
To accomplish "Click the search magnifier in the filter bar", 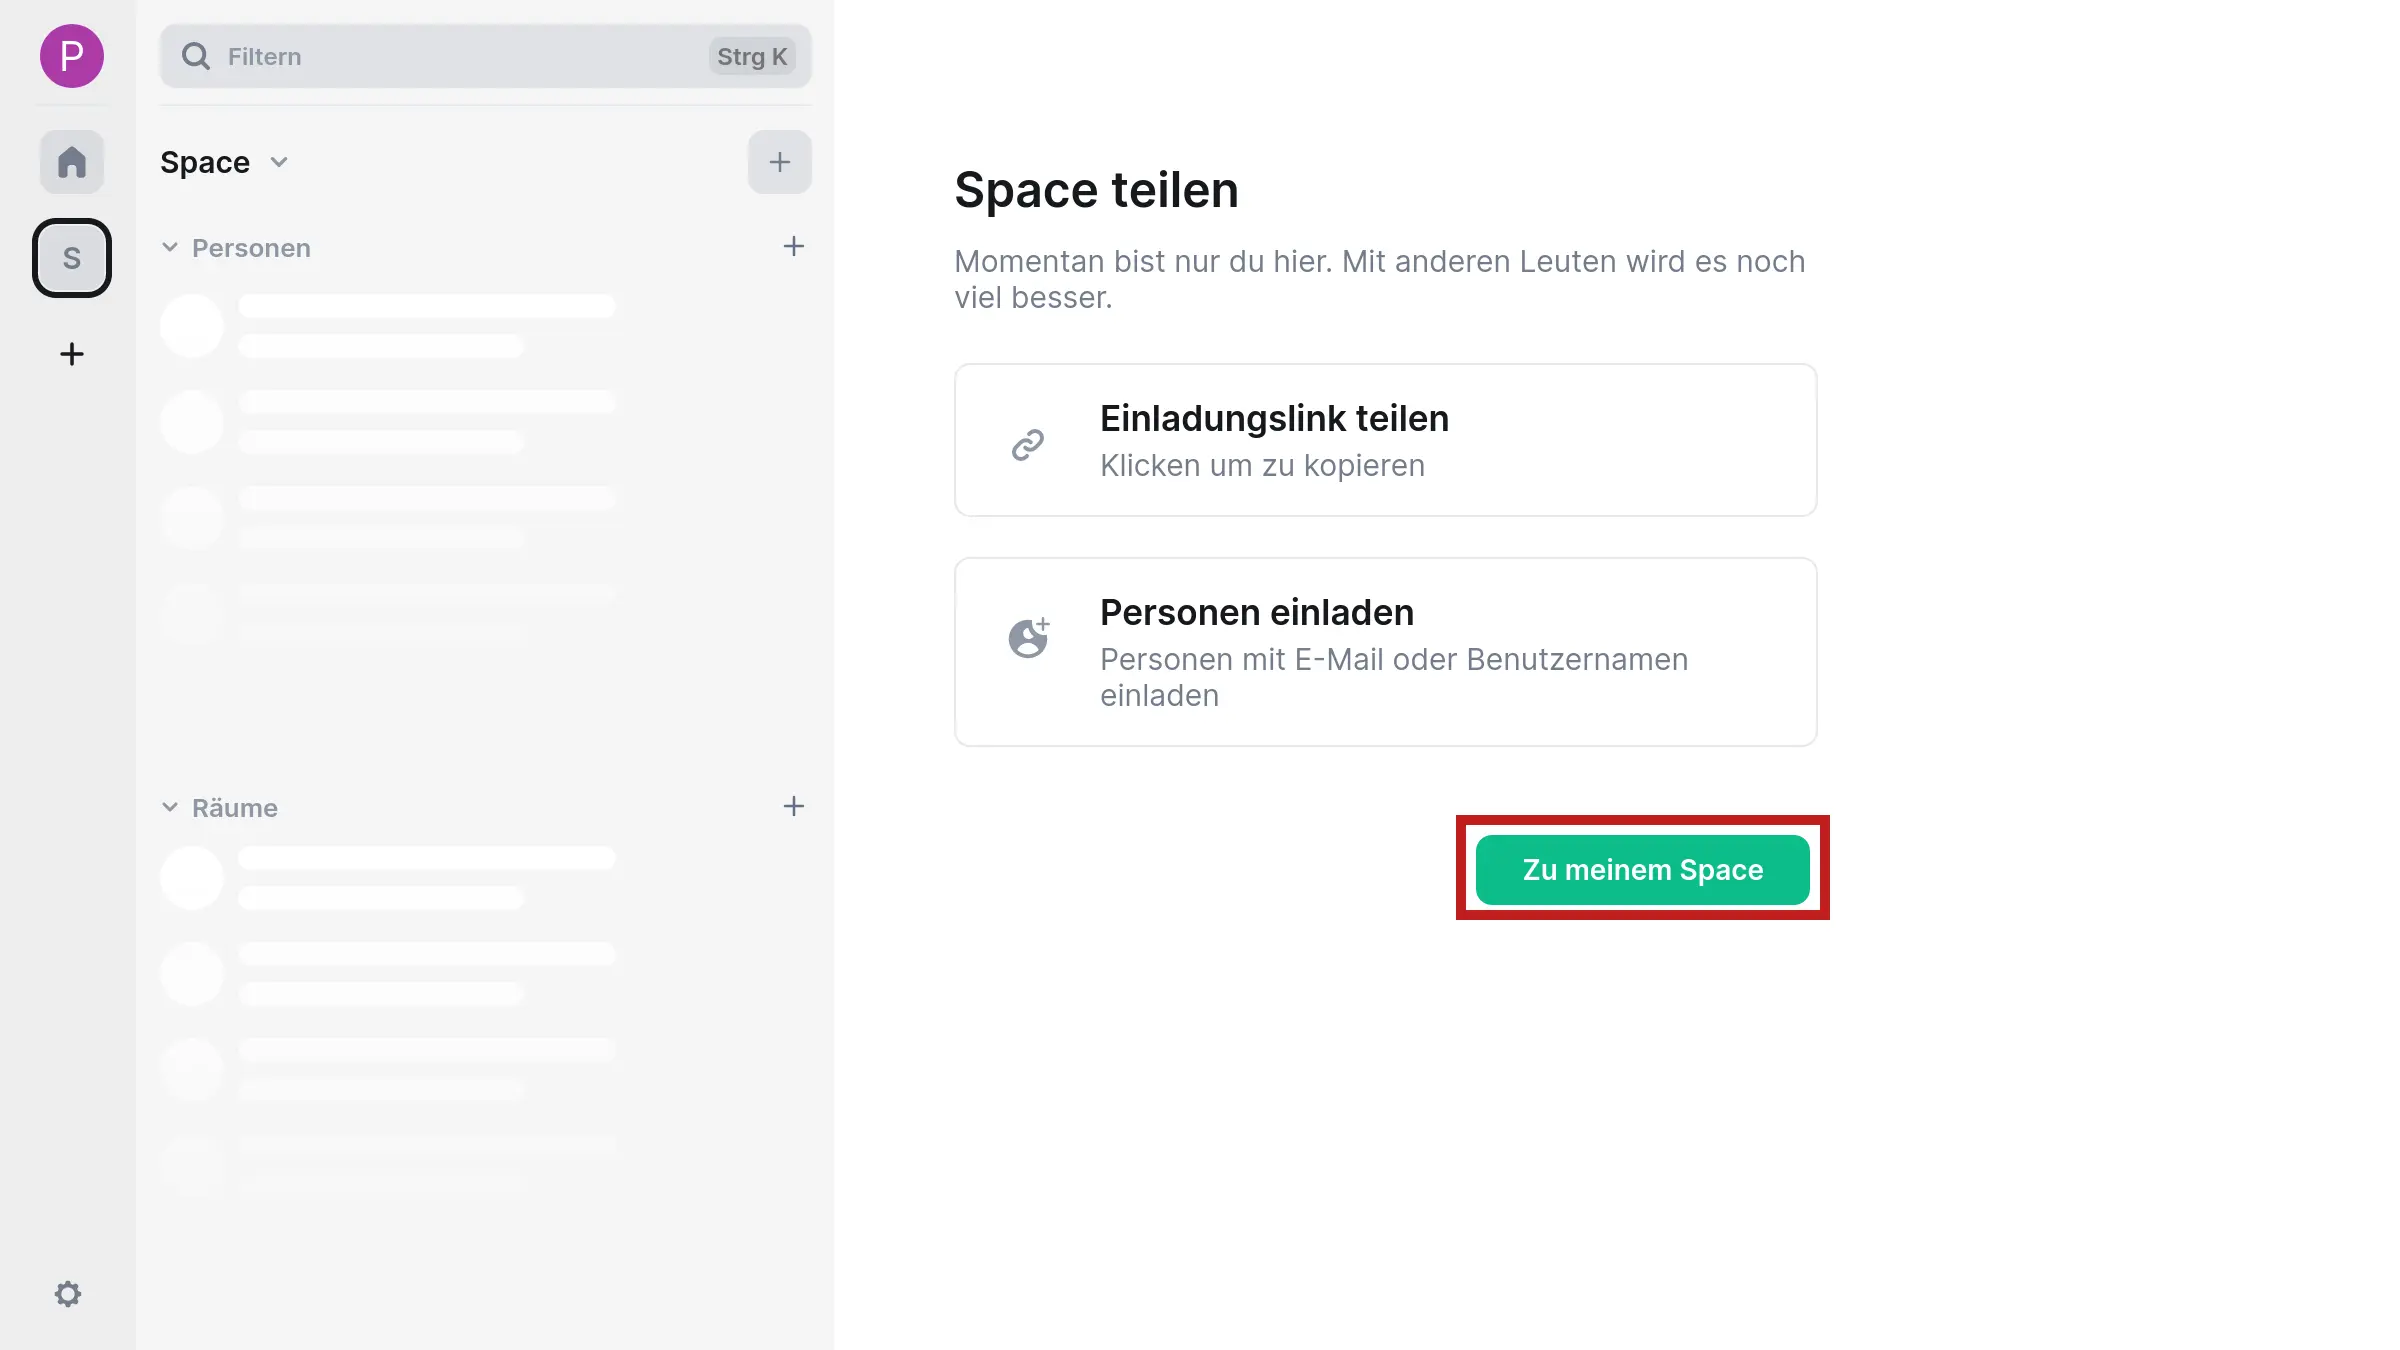I will (x=196, y=56).
